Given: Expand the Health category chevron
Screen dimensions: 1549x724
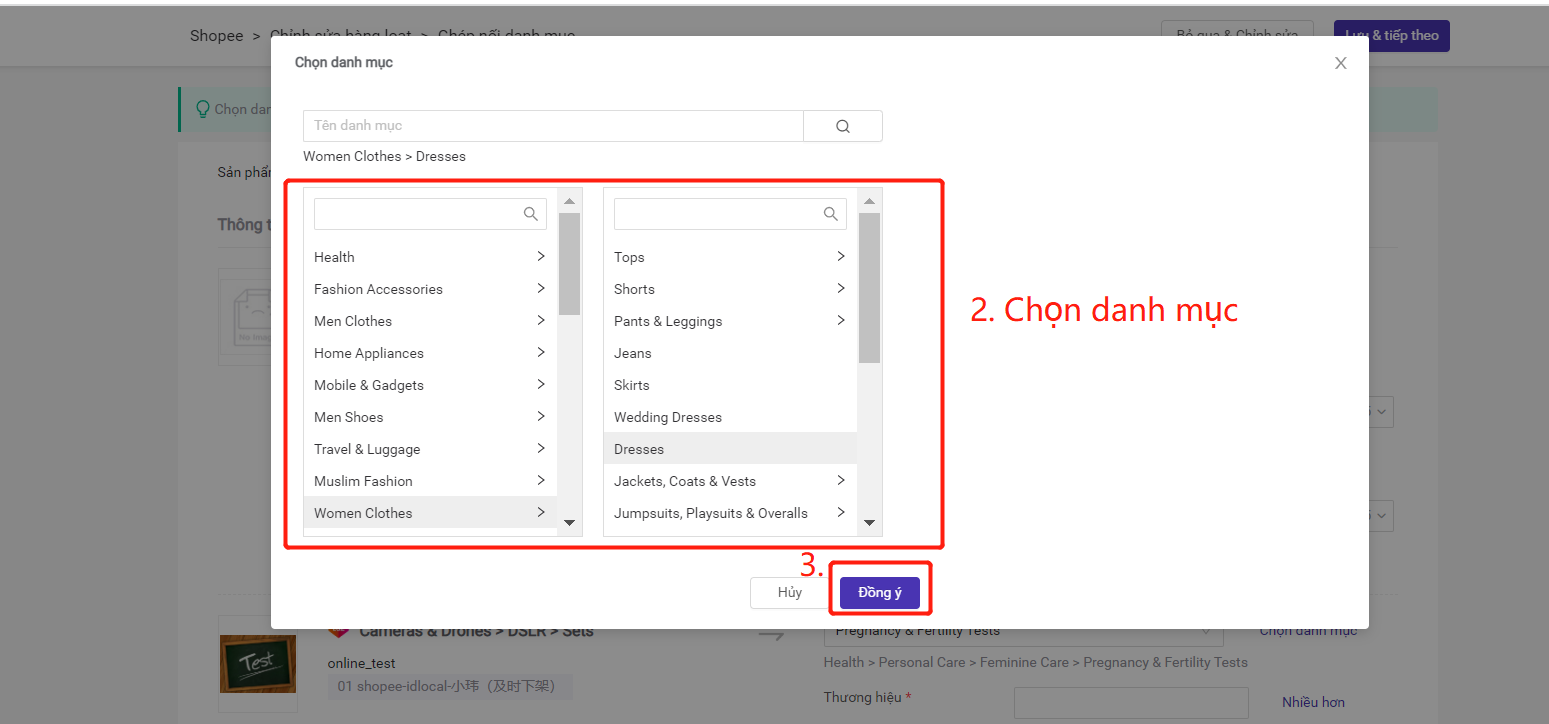Looking at the screenshot, I should pyautogui.click(x=540, y=257).
